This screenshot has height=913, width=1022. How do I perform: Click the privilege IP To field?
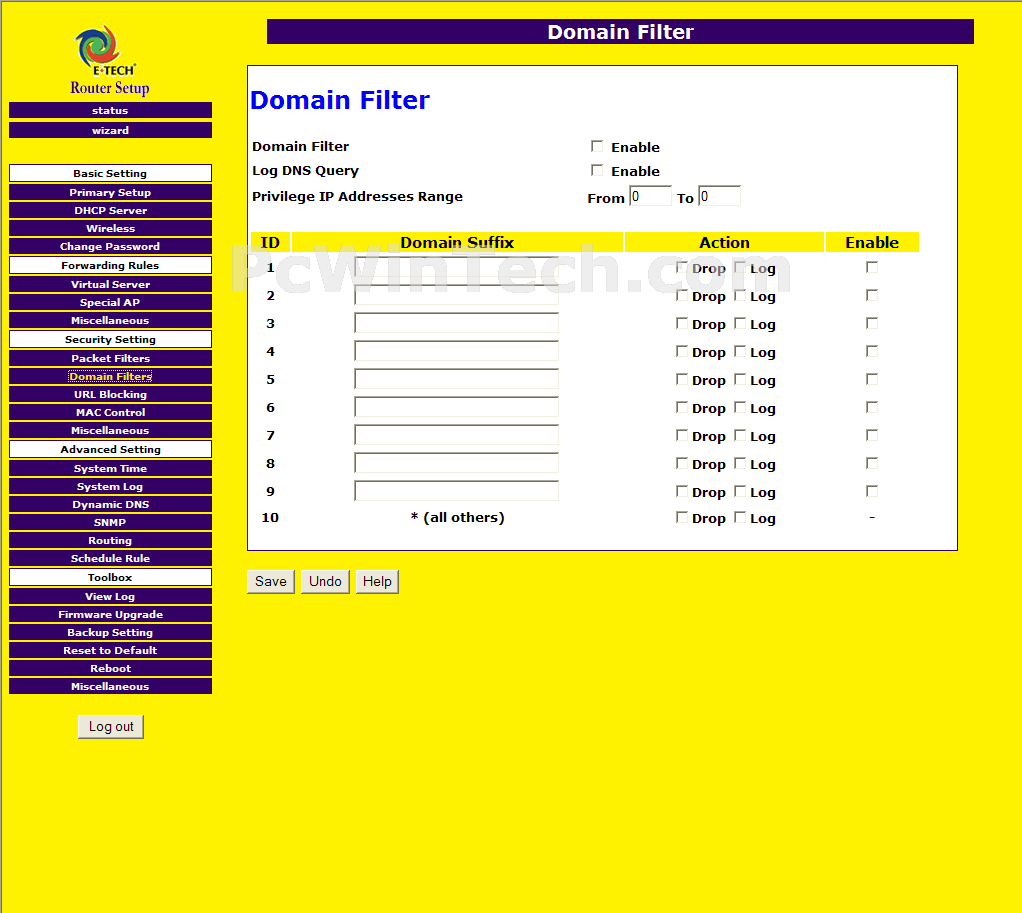[719, 196]
